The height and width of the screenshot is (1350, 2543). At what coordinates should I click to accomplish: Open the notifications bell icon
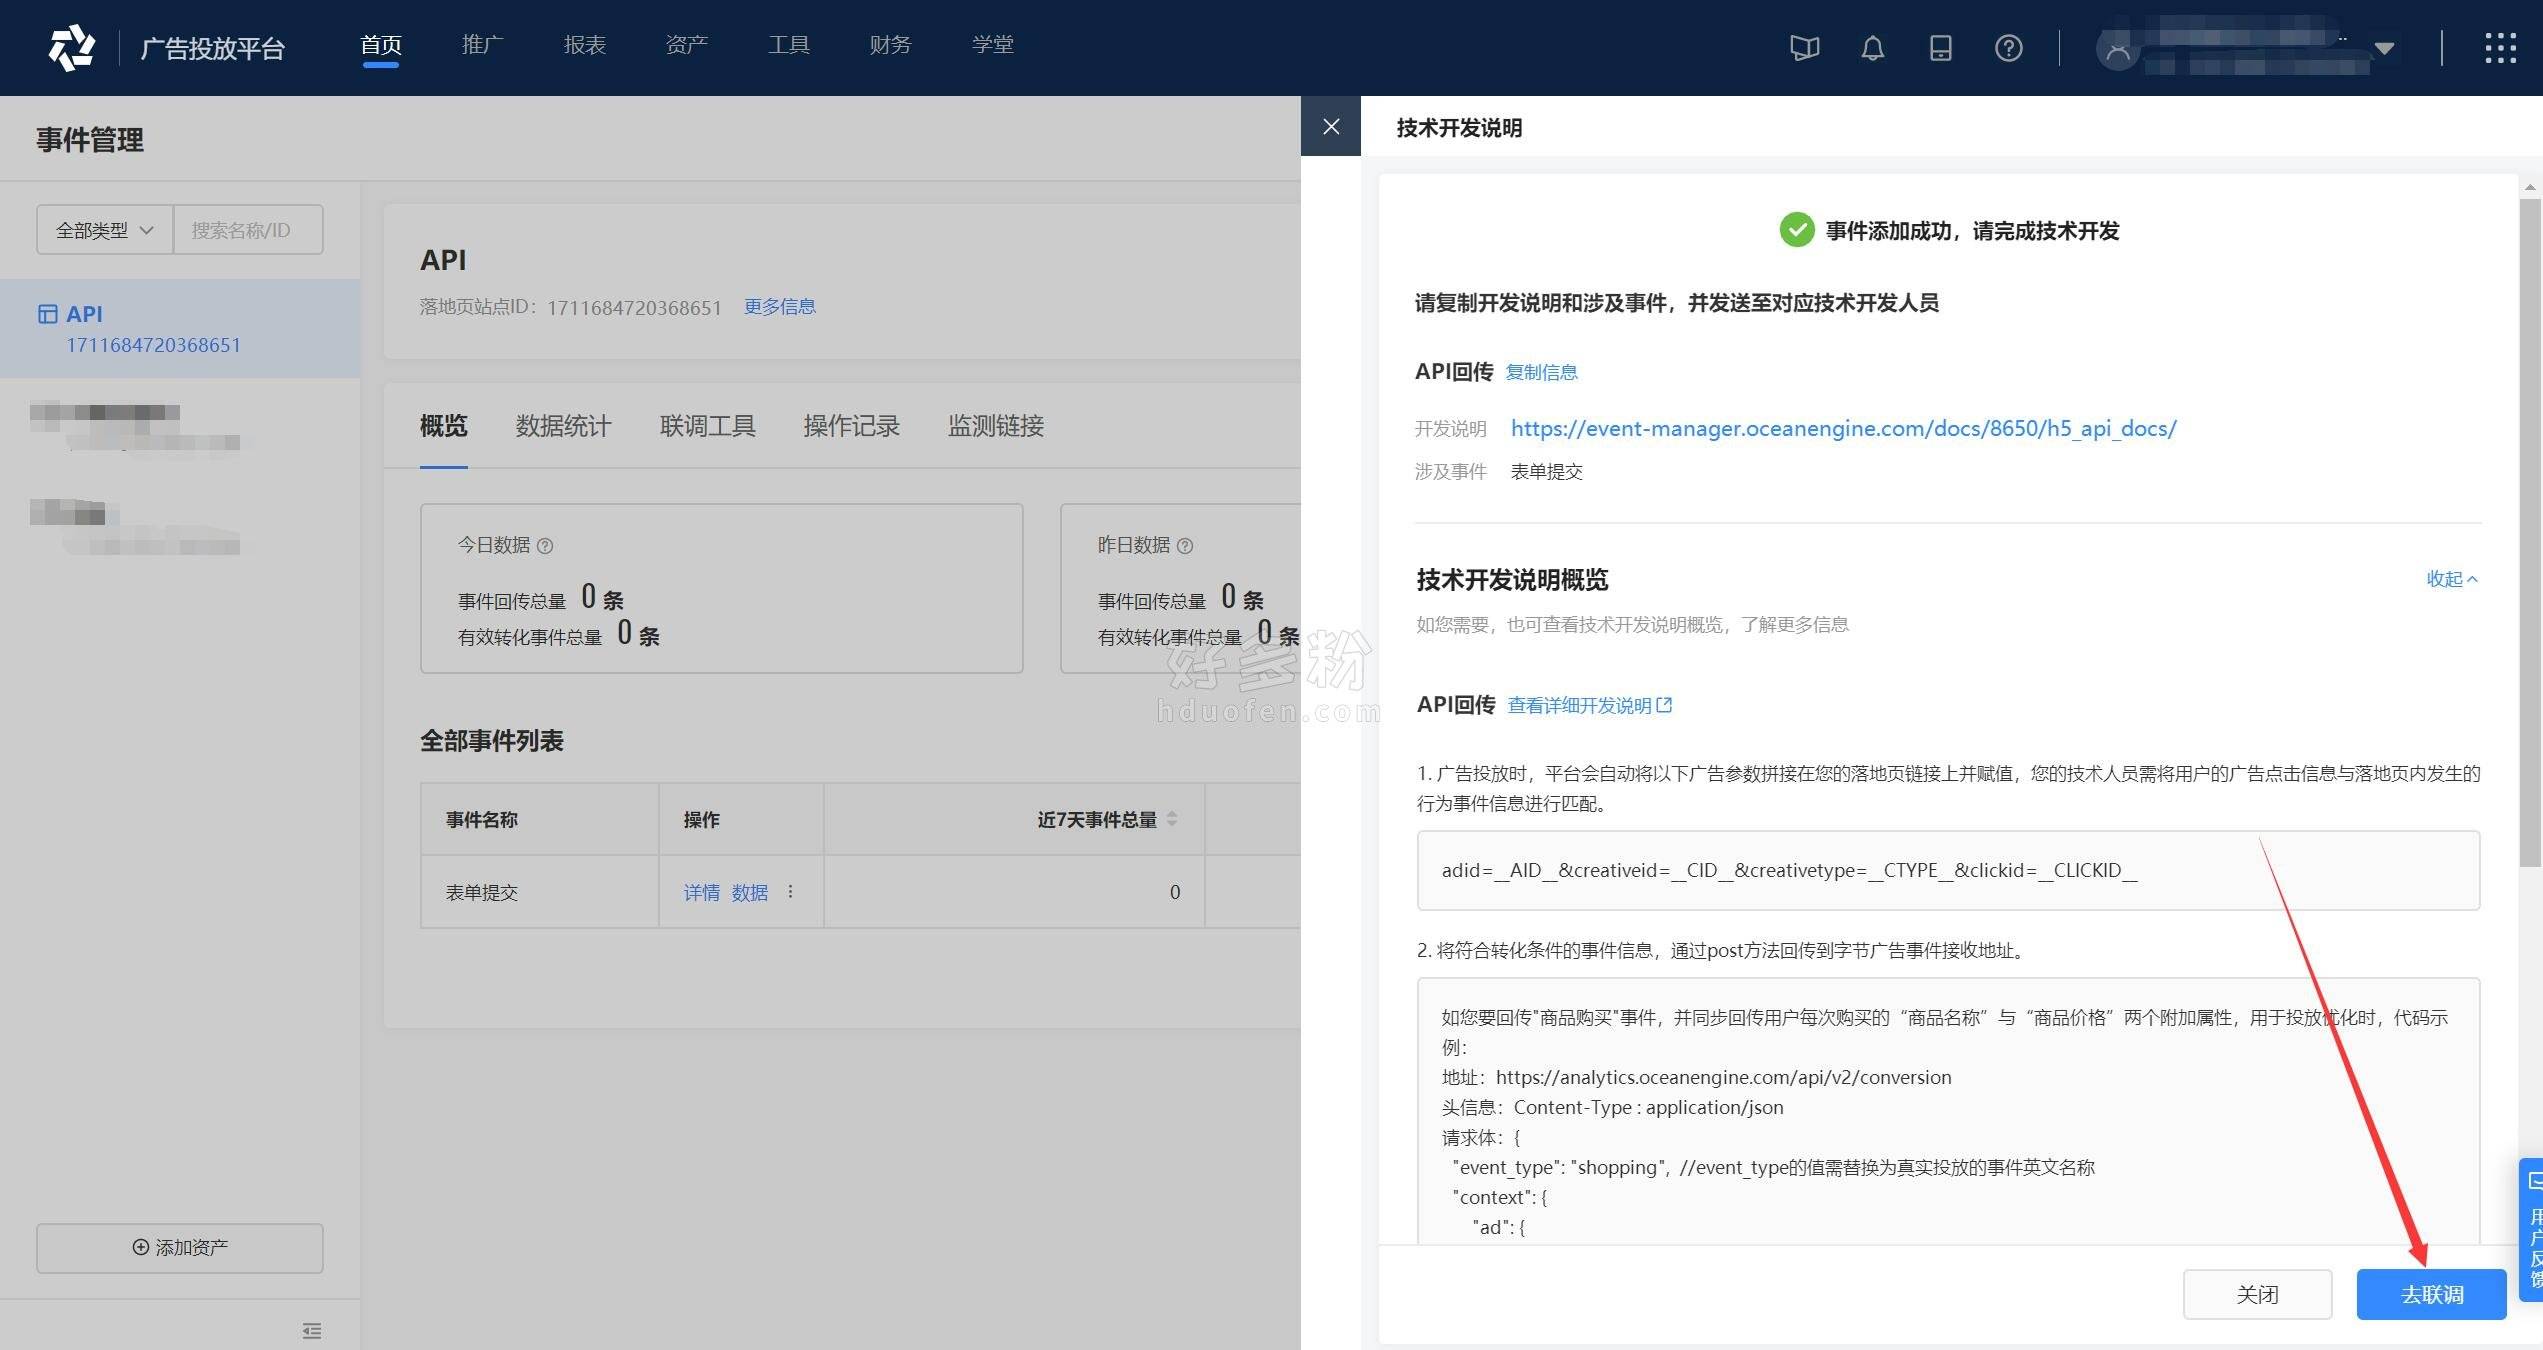1872,47
